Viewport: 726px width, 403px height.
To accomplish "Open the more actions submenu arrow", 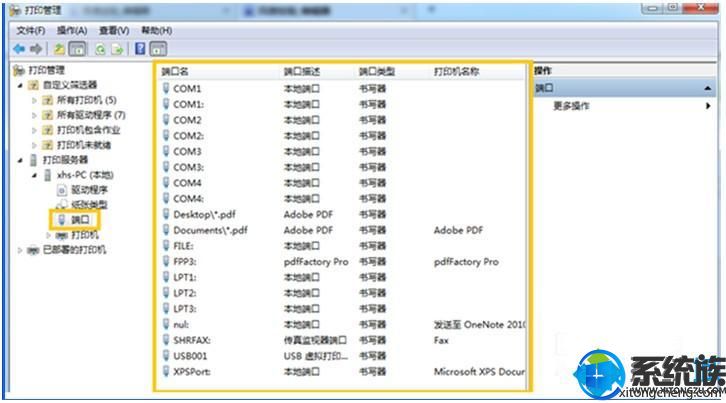I will [x=708, y=106].
